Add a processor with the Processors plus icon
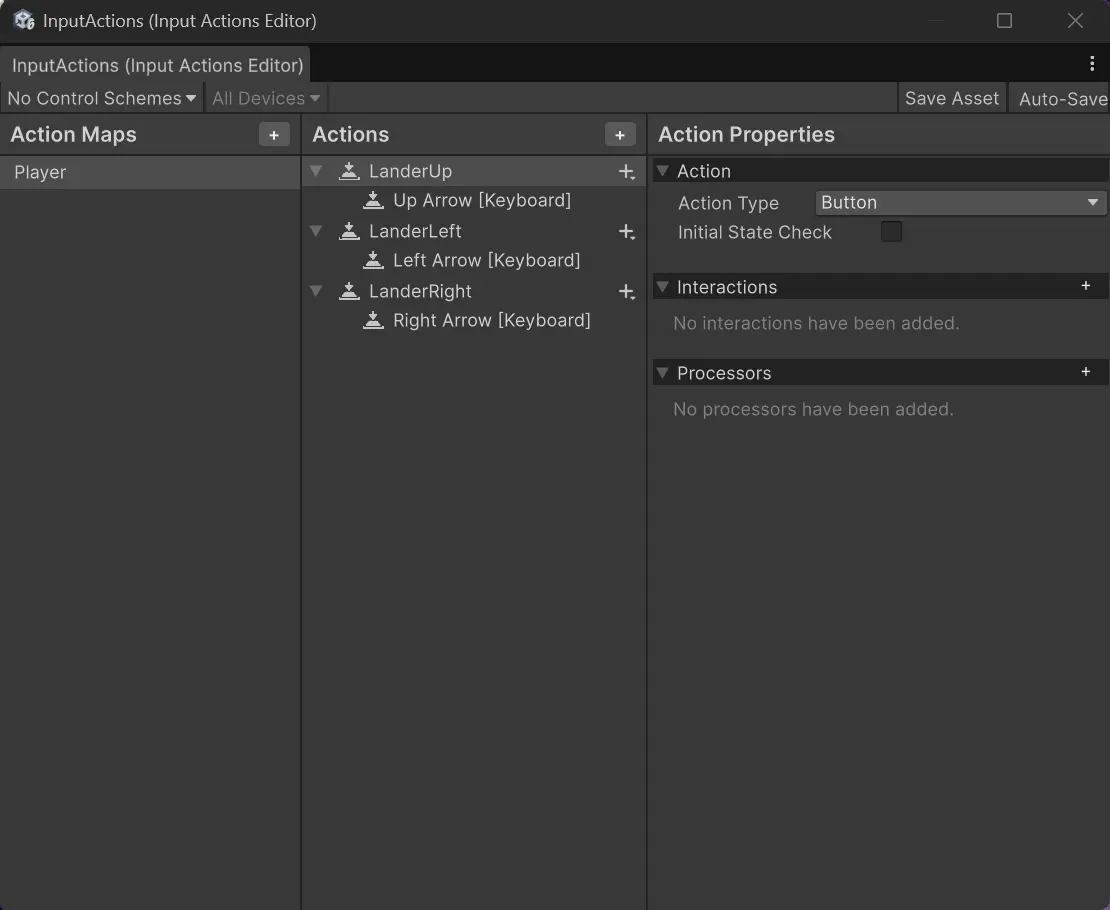Screen dimensions: 1110x910 pos(1086,372)
